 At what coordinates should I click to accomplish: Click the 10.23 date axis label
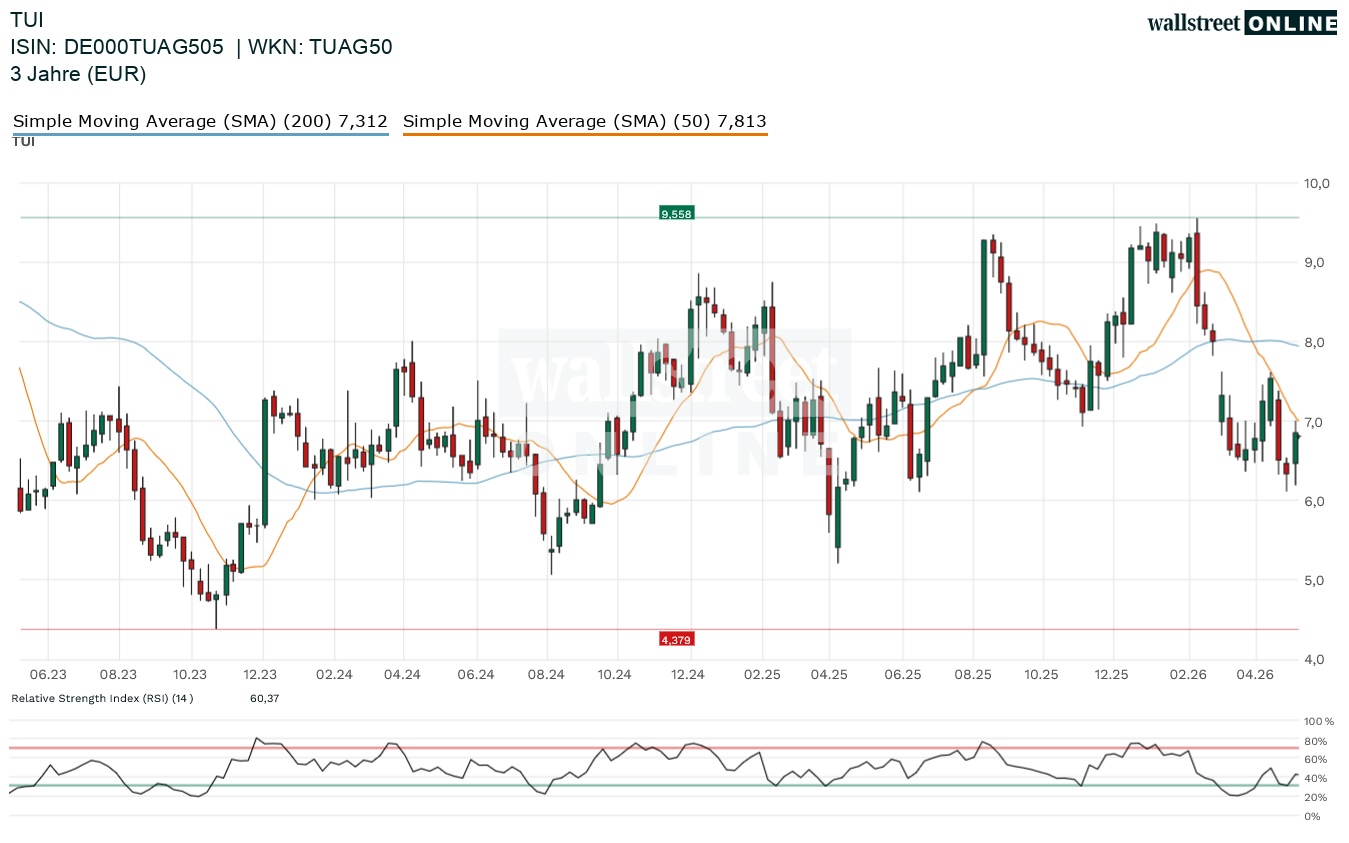tap(190, 675)
